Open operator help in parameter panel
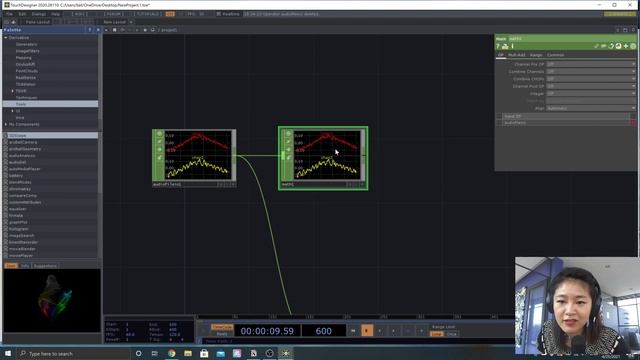Image resolution: width=640 pixels, height=360 pixels. pos(498,46)
